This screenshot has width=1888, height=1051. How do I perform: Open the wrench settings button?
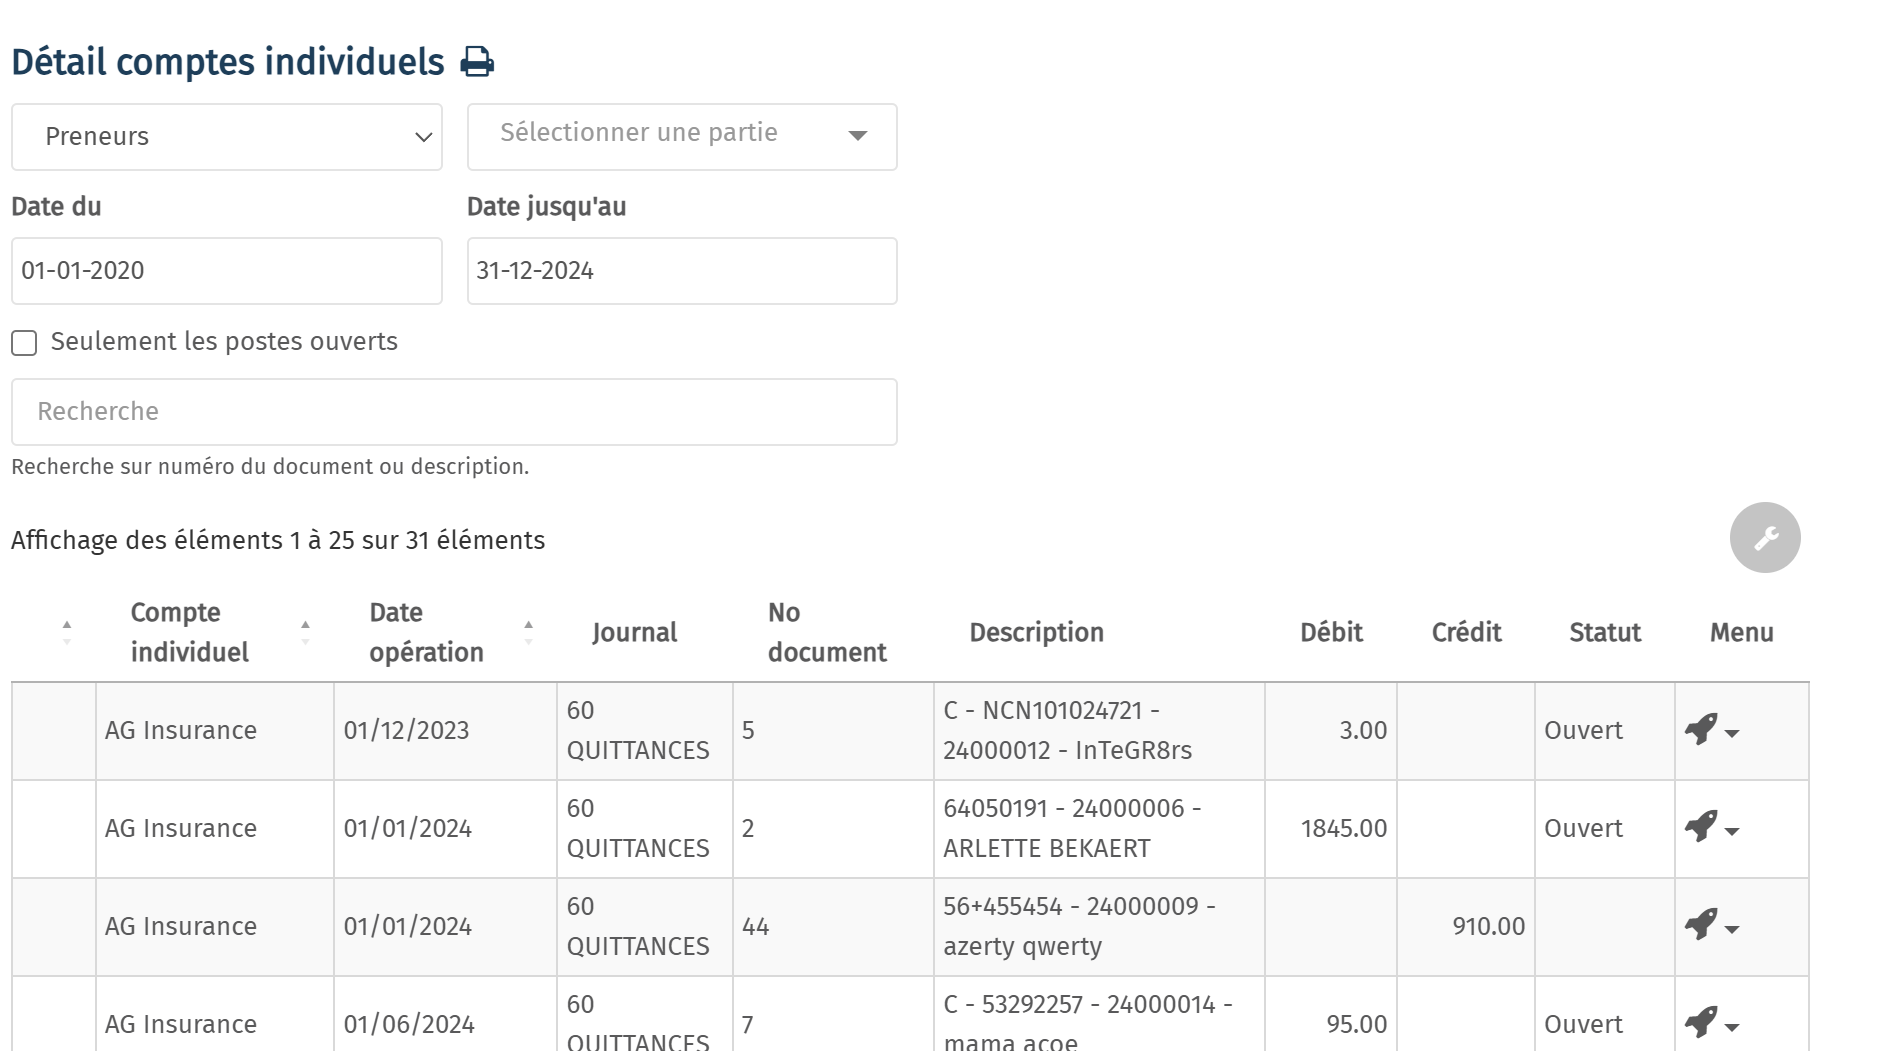[1765, 538]
